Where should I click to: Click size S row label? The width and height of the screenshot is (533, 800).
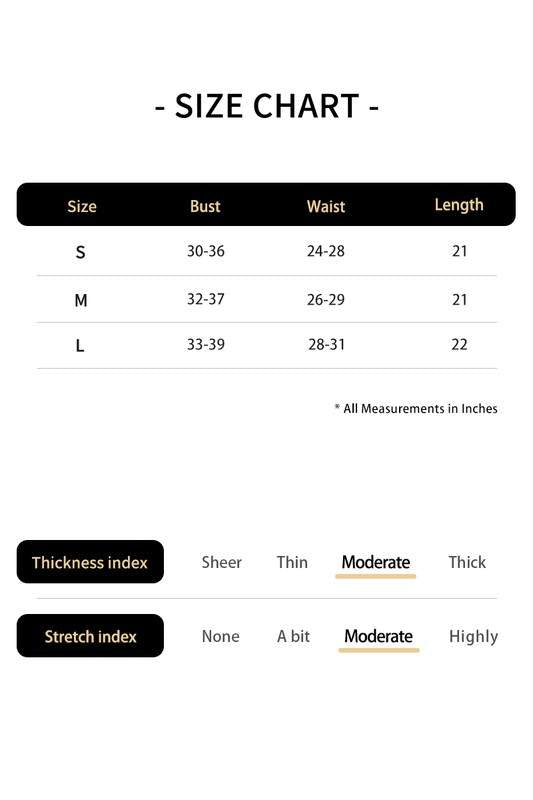pos(81,252)
